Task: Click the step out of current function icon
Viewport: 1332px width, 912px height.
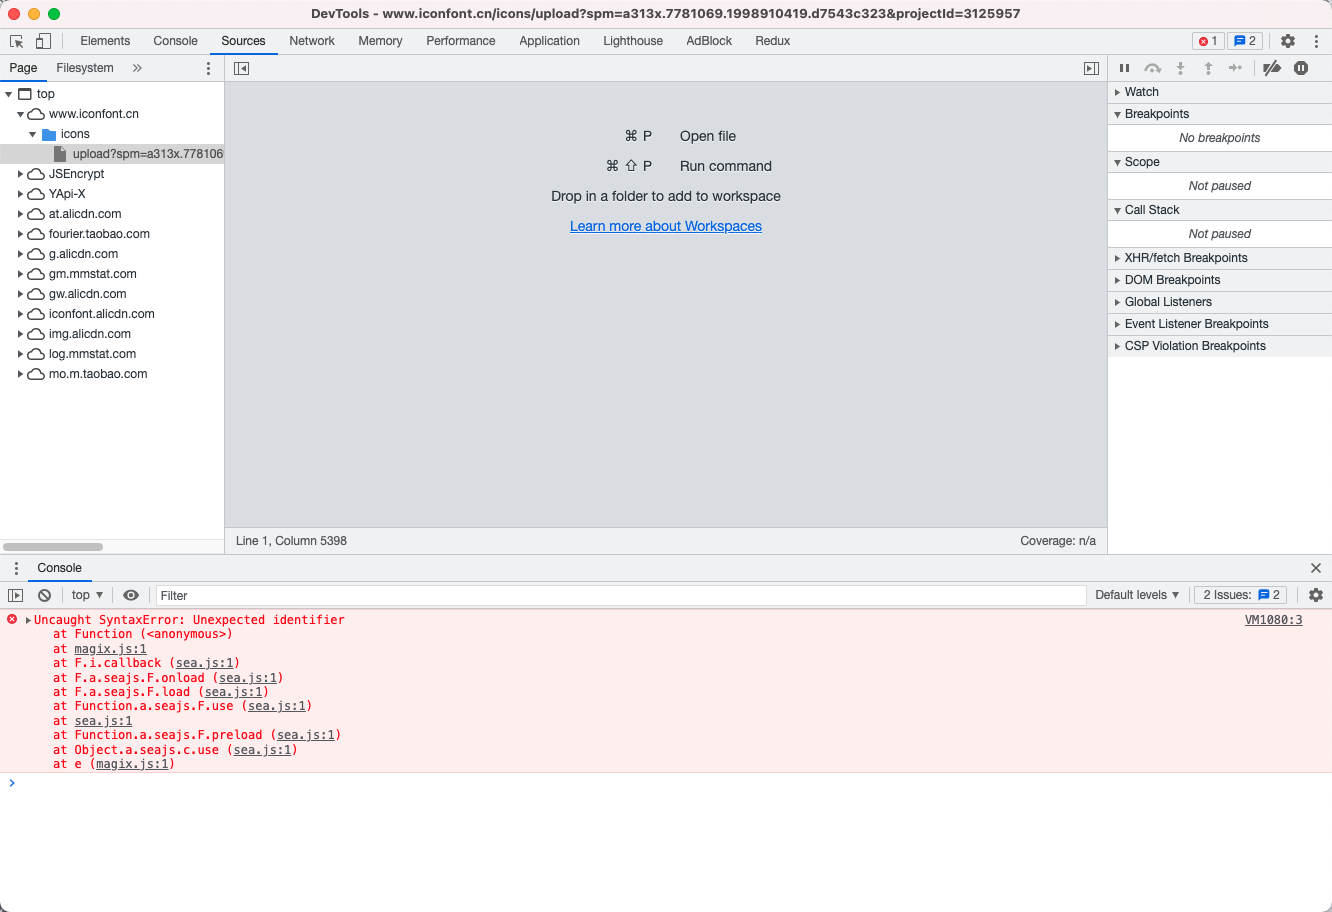Action: click(x=1208, y=68)
